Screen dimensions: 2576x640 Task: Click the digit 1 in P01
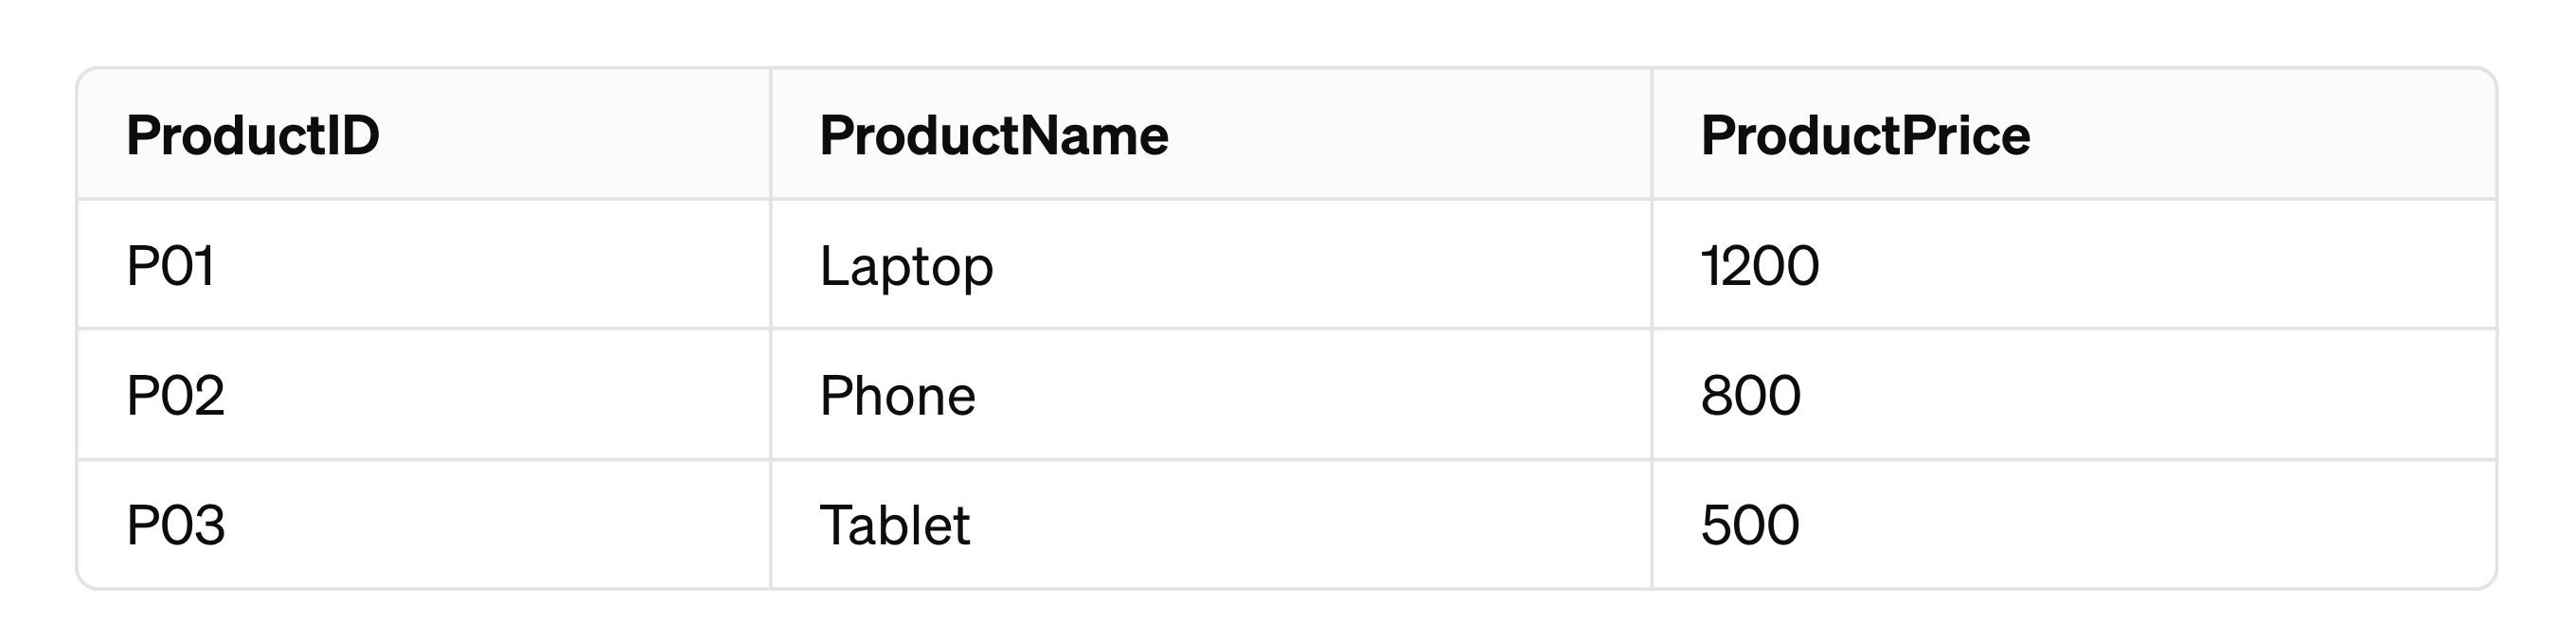[x=203, y=266]
